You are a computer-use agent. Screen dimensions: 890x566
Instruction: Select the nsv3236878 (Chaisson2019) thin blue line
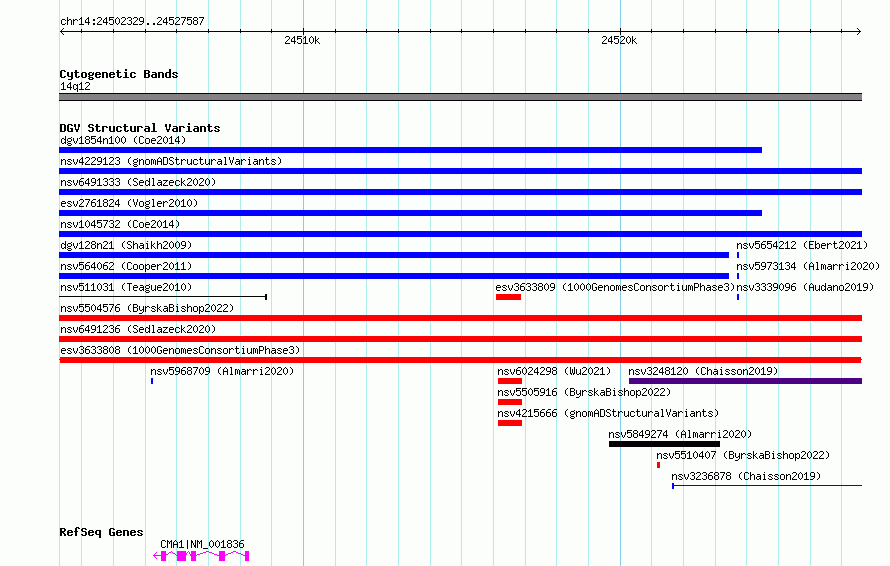[x=767, y=486]
